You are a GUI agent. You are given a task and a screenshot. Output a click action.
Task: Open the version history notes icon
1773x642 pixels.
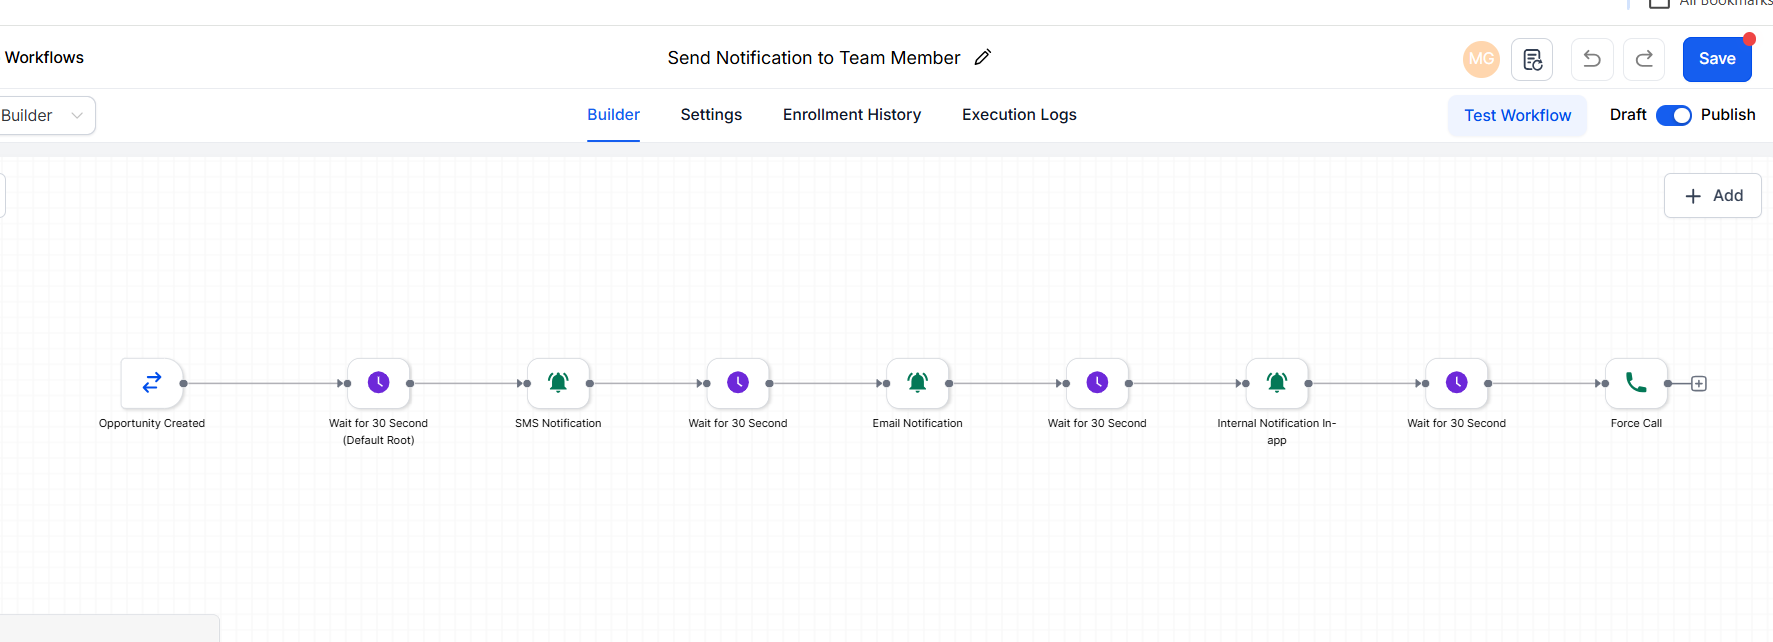pos(1532,59)
